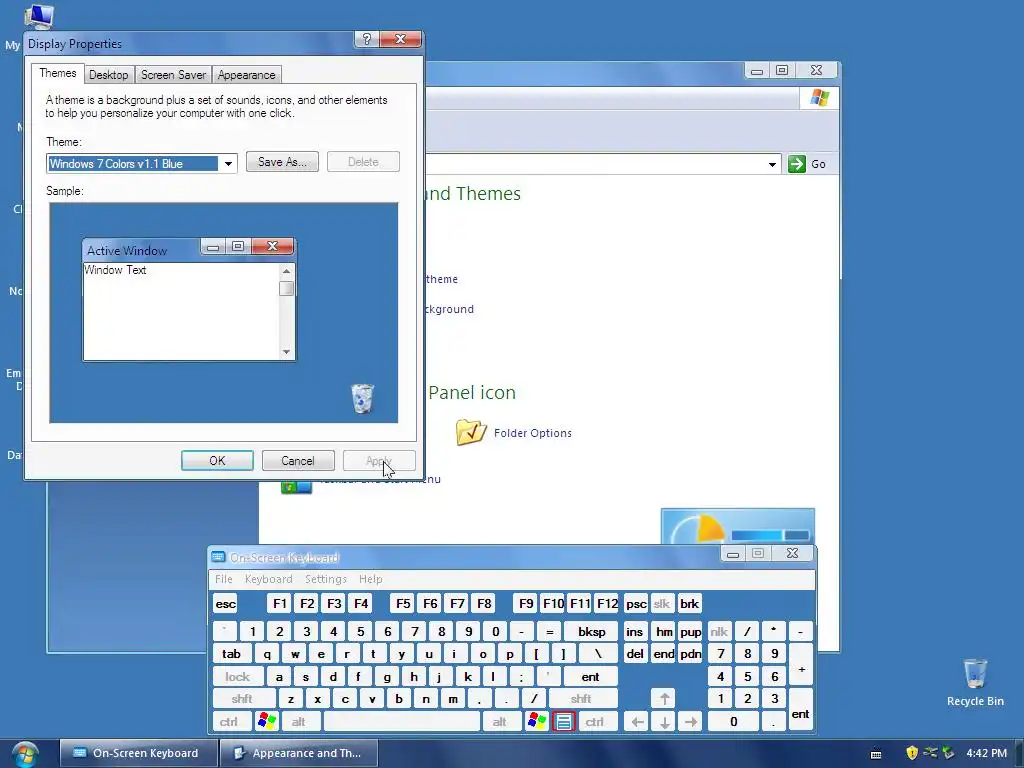Click sample window scrollbar down arrow
This screenshot has width=1024, height=768.
(x=286, y=352)
